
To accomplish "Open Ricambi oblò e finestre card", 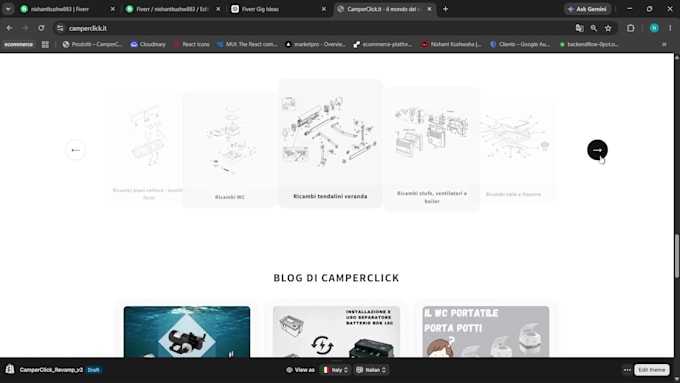I will coord(519,149).
